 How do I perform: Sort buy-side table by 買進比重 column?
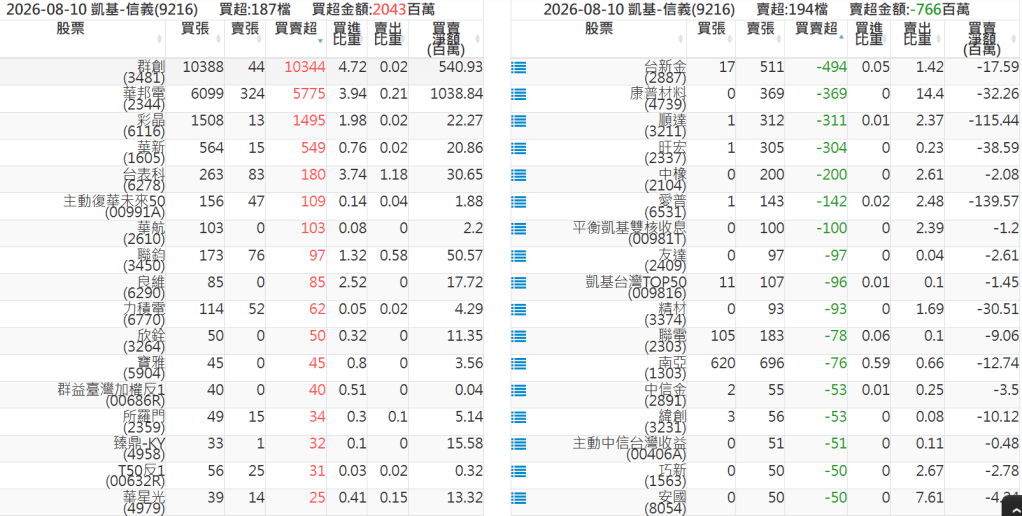(347, 39)
